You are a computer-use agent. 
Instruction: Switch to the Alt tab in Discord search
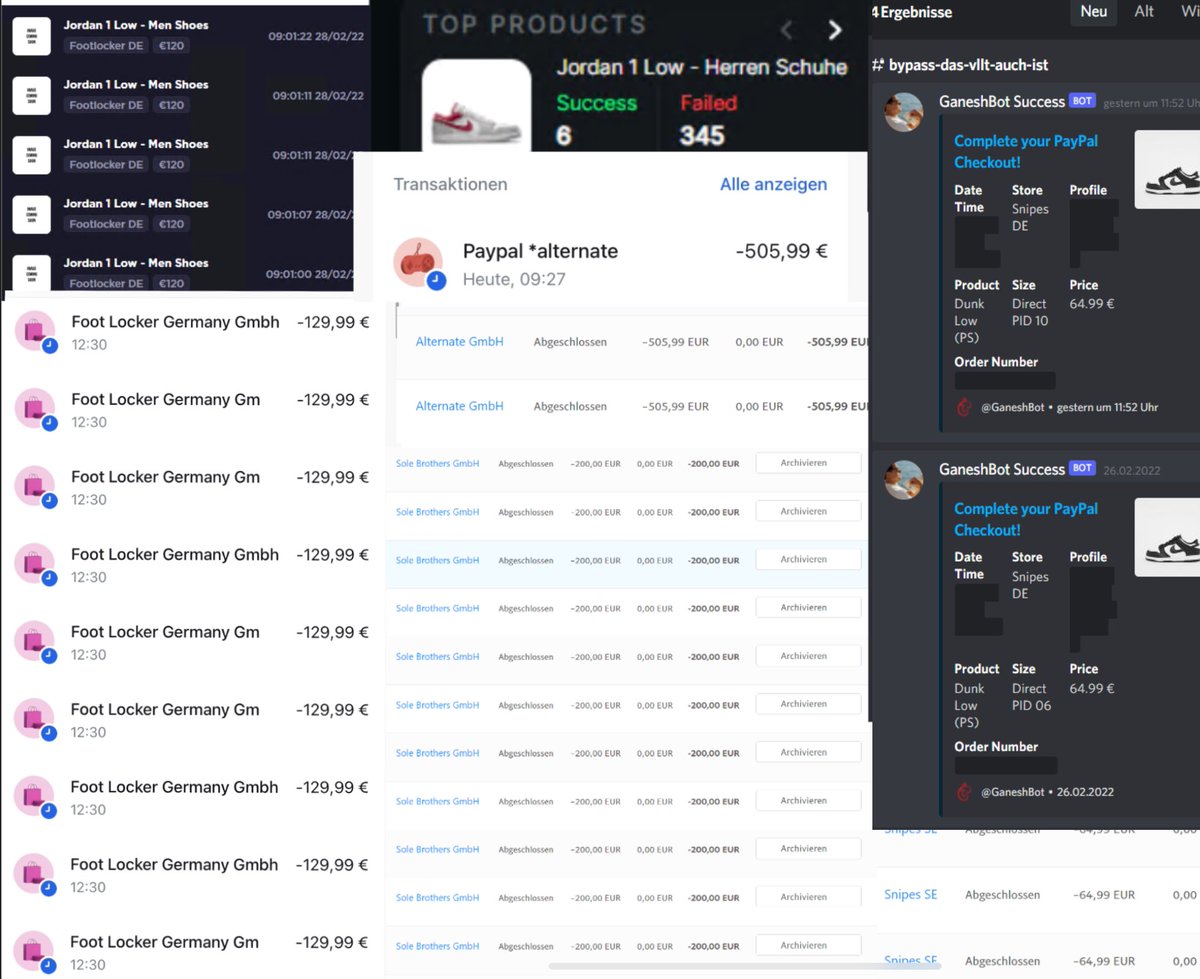[x=1144, y=11]
